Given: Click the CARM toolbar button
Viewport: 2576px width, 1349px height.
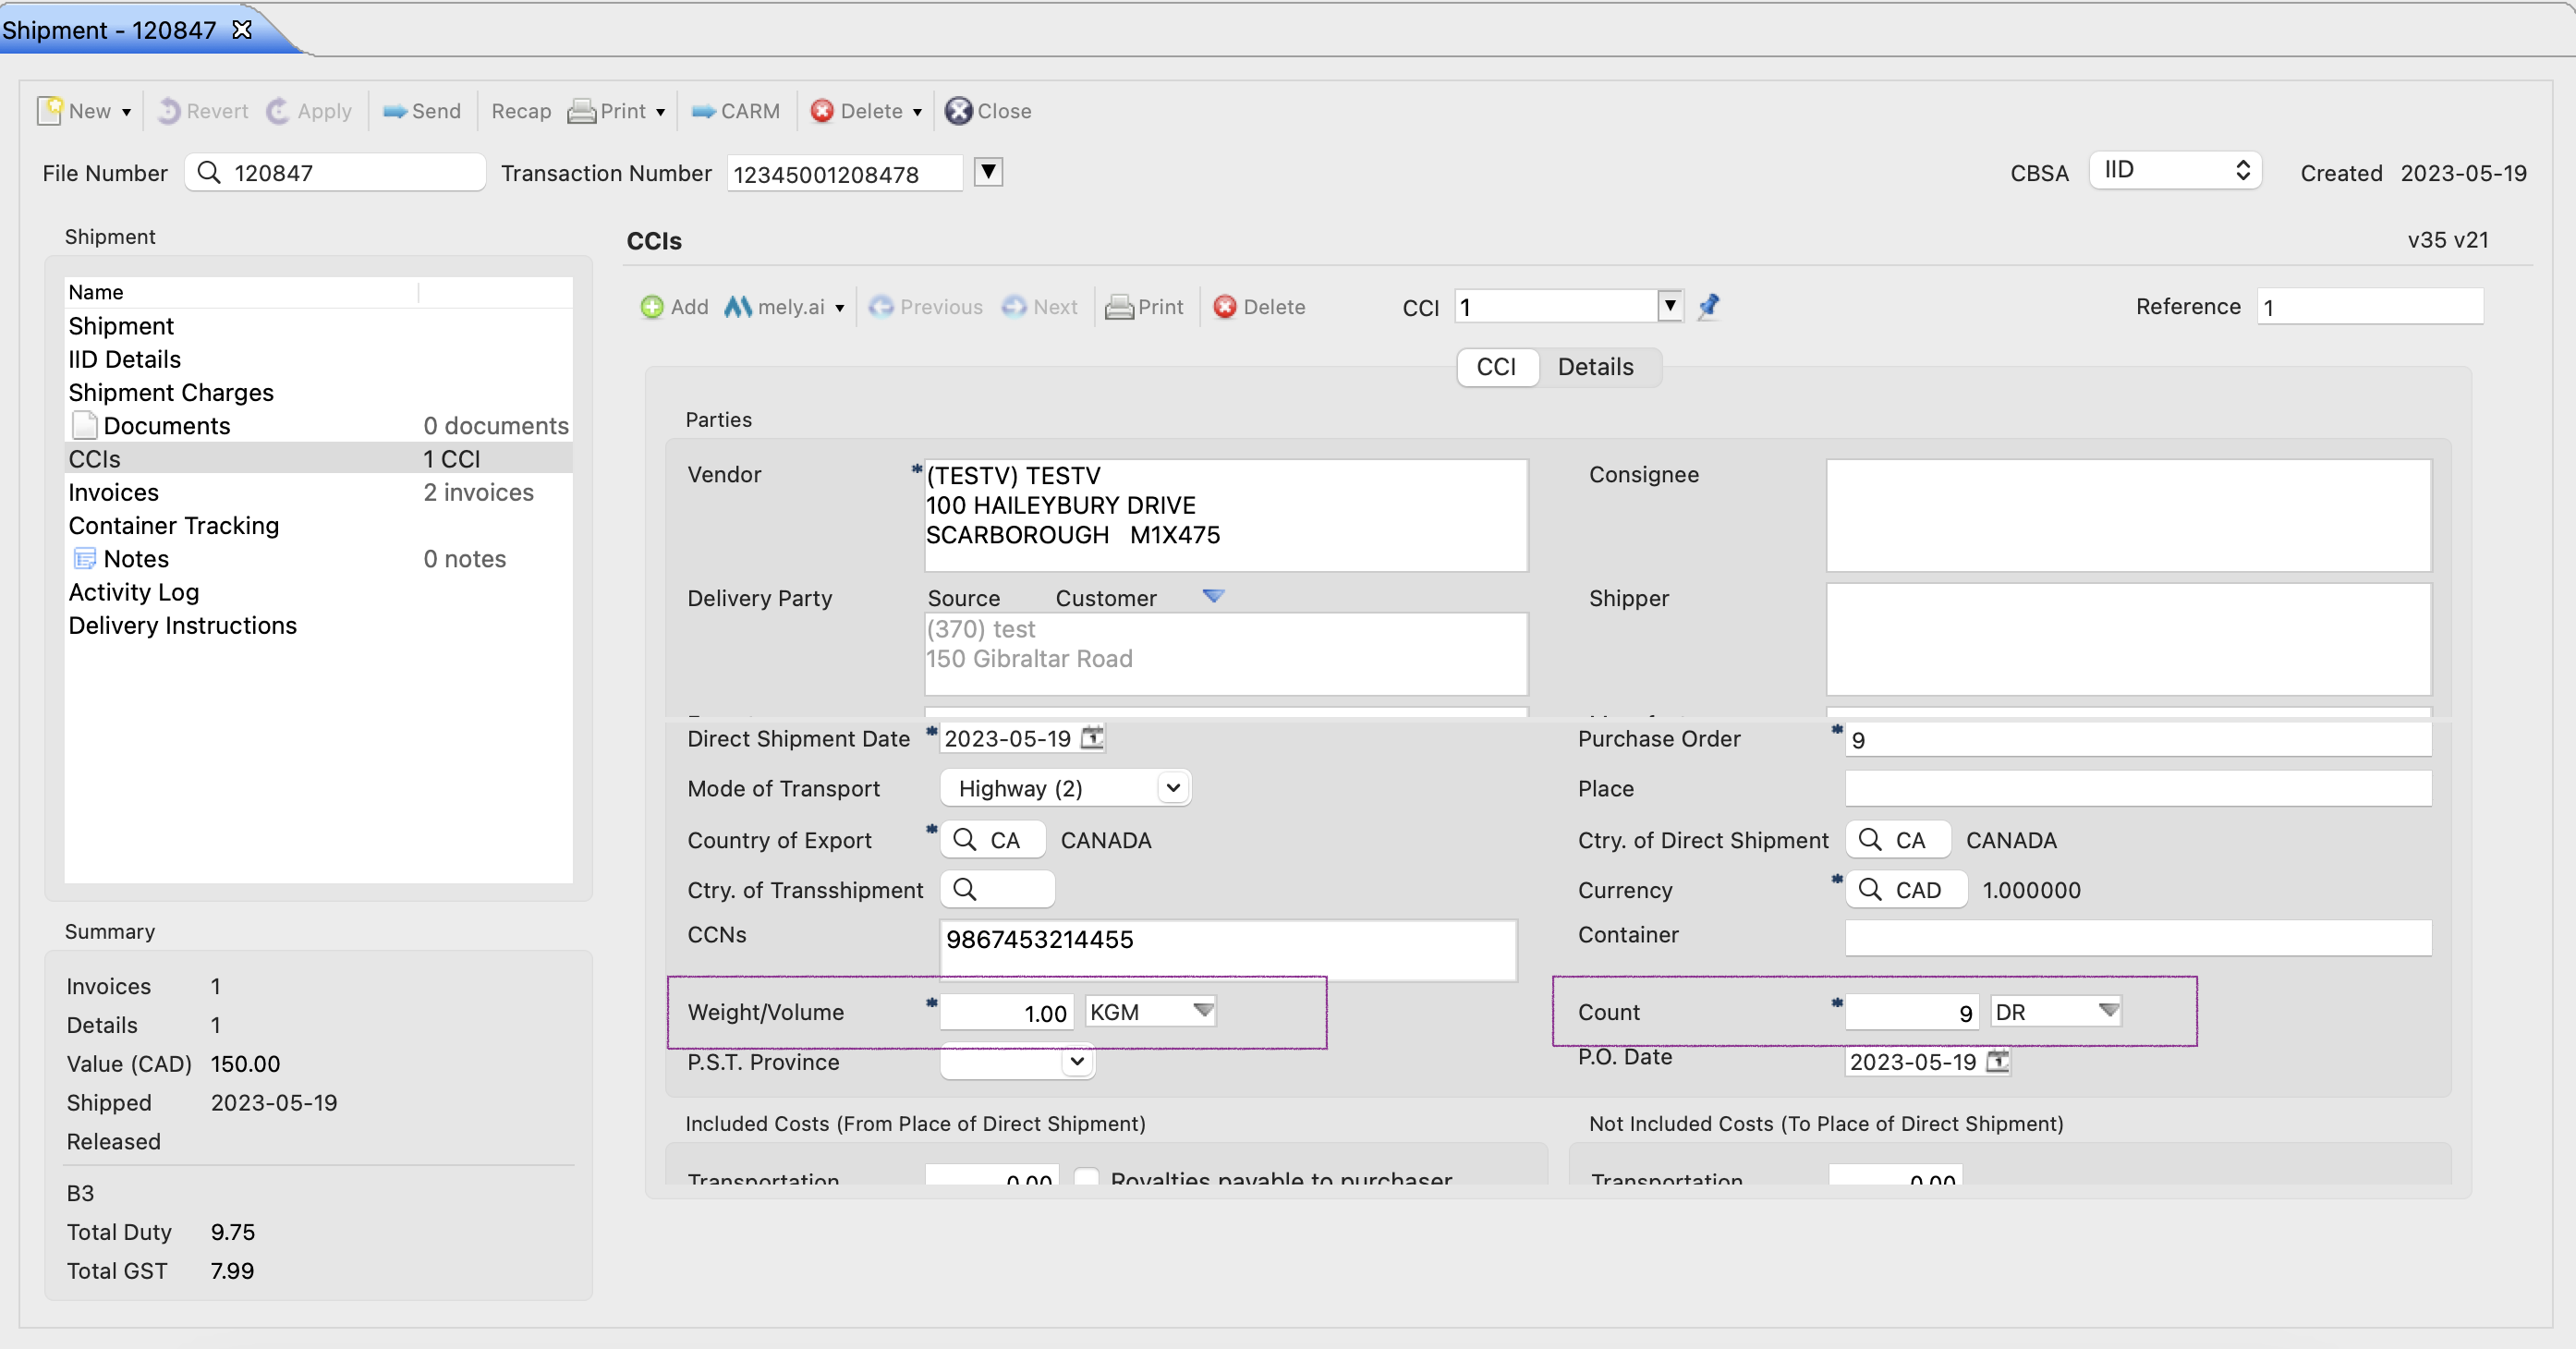Looking at the screenshot, I should click(735, 111).
